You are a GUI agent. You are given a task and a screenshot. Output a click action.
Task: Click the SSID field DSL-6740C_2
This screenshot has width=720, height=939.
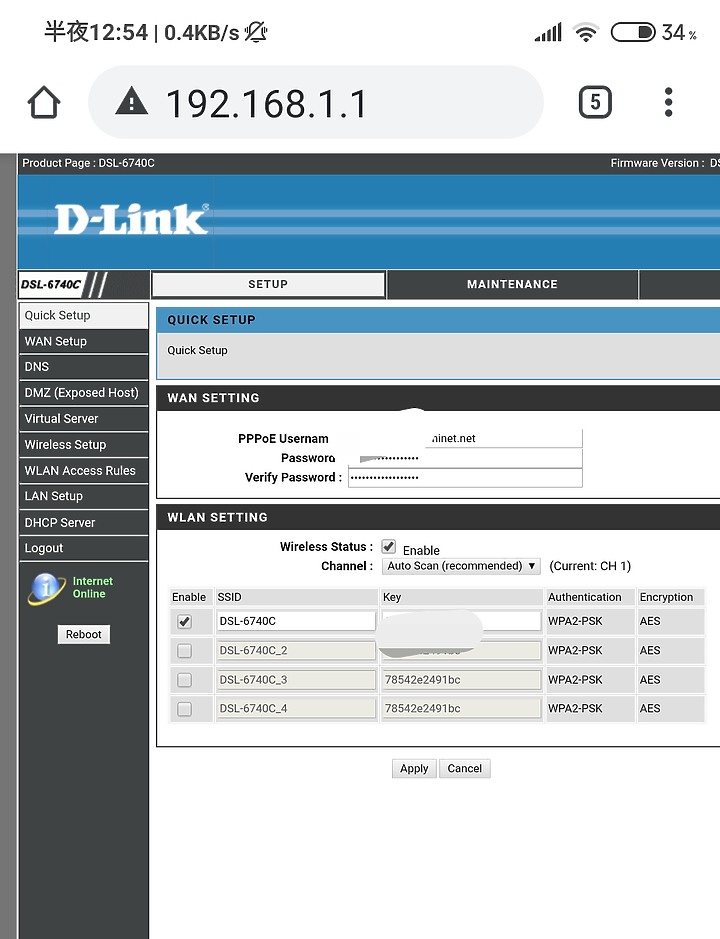pos(296,650)
